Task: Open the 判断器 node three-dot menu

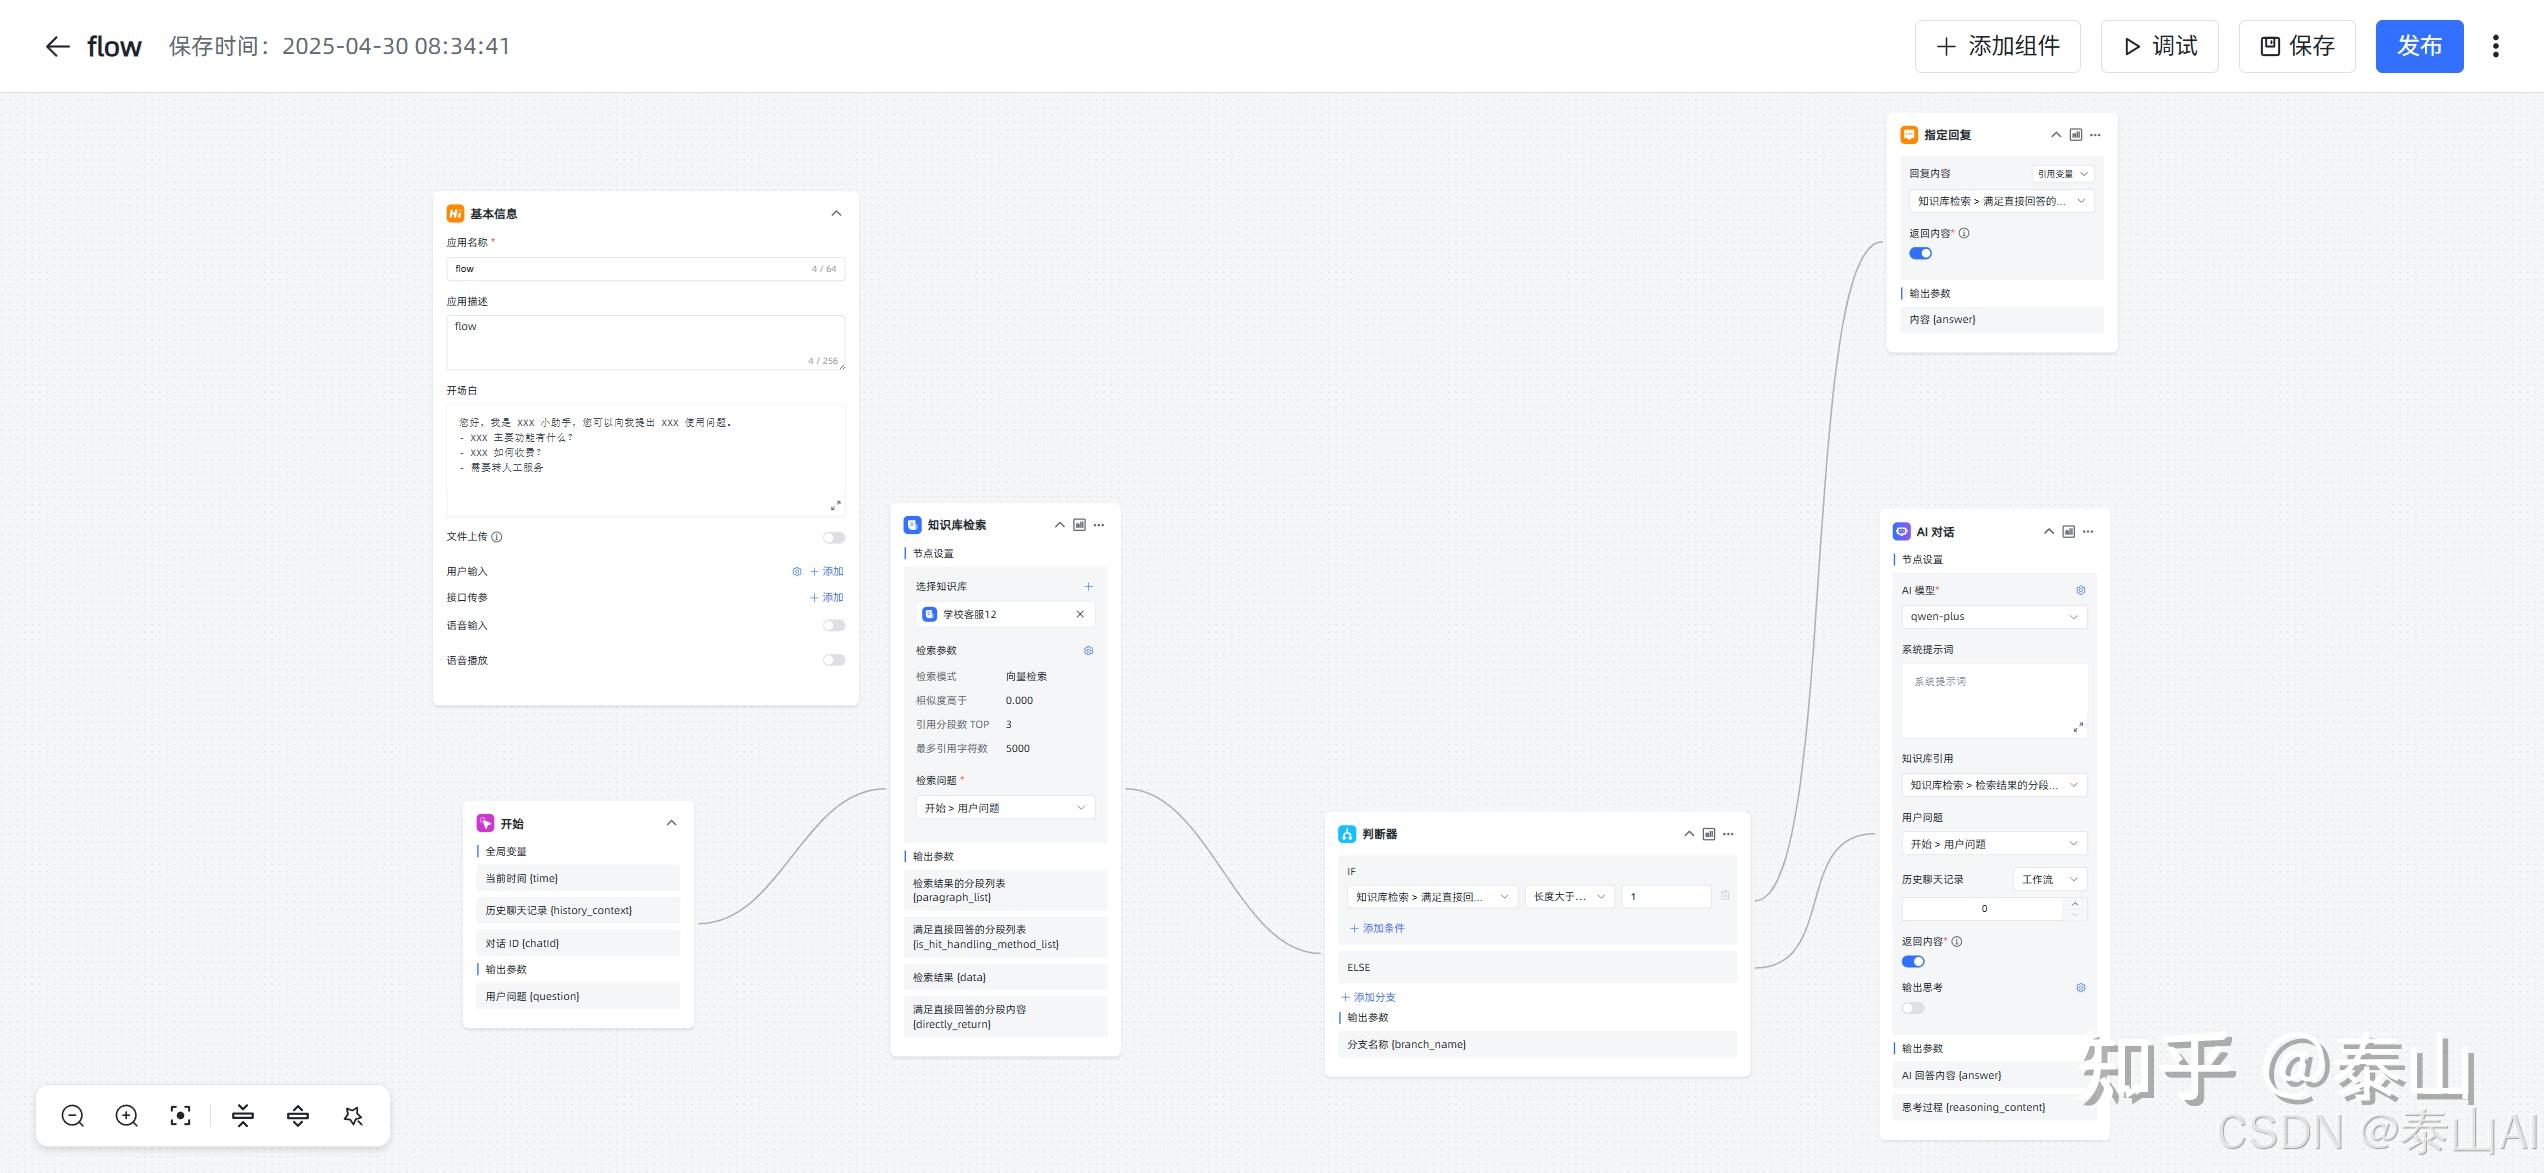Action: pyautogui.click(x=1728, y=834)
